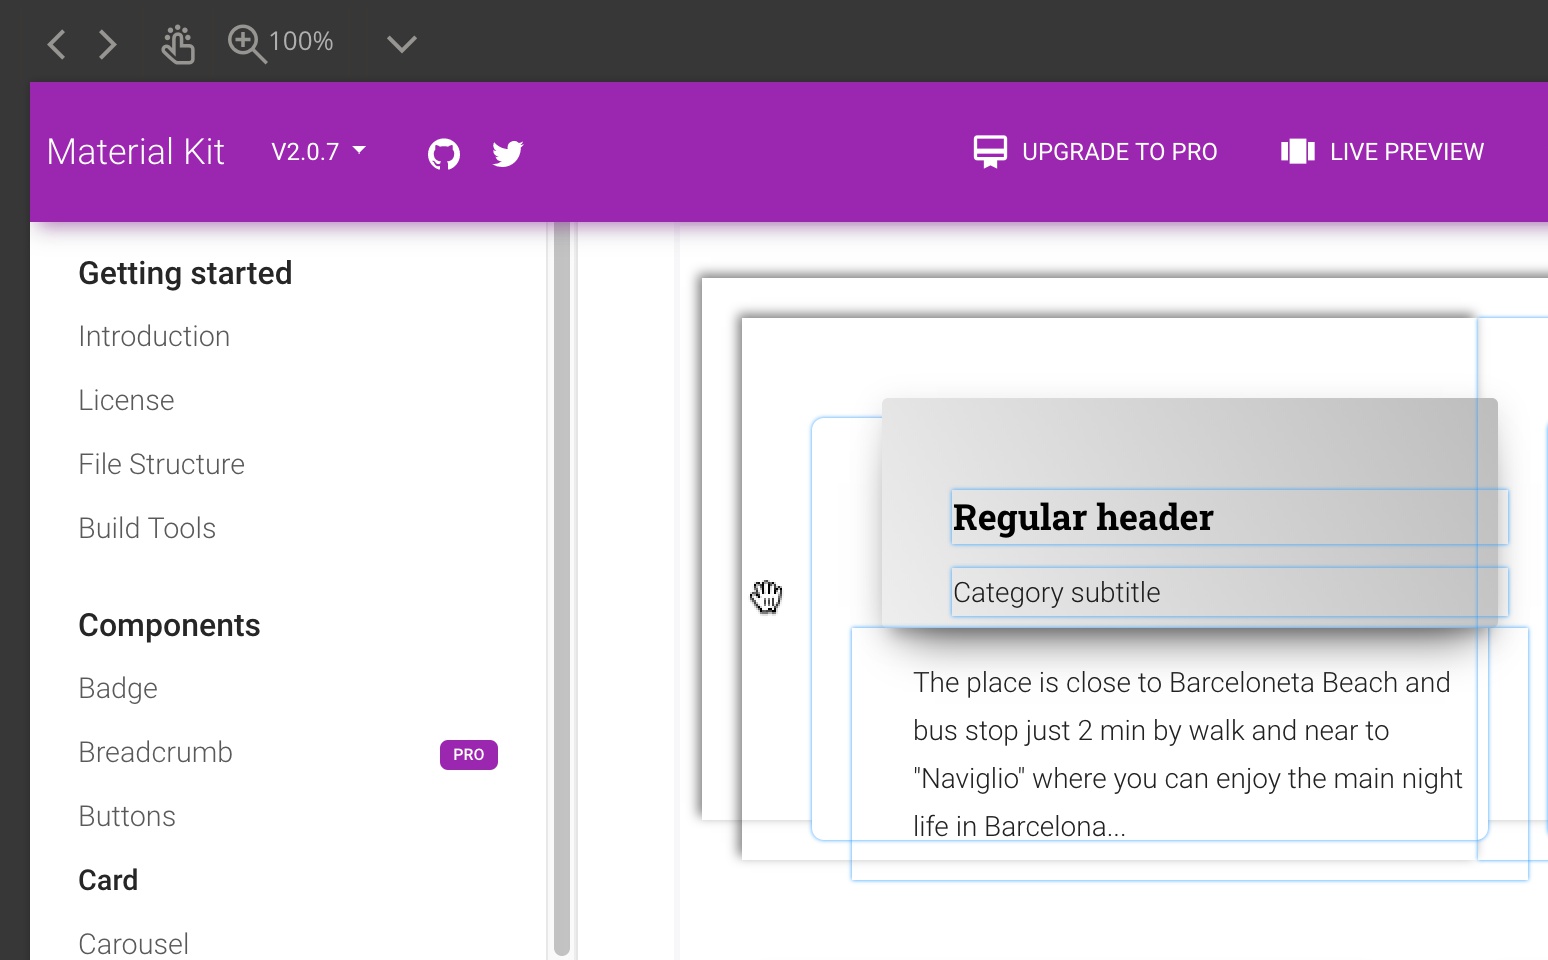The image size is (1548, 960).
Task: Open the GitHub icon link
Action: click(444, 154)
